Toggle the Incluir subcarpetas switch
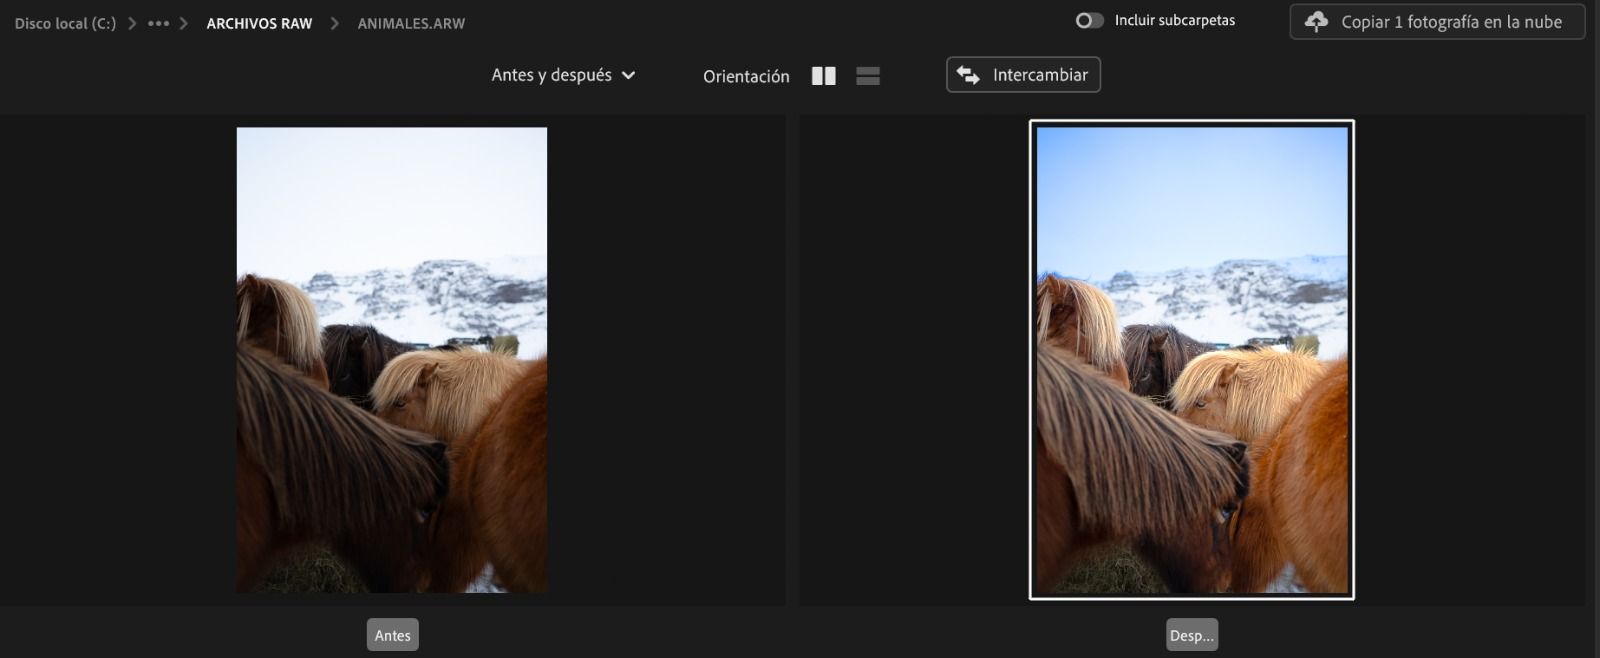The height and width of the screenshot is (658, 1600). coord(1089,21)
